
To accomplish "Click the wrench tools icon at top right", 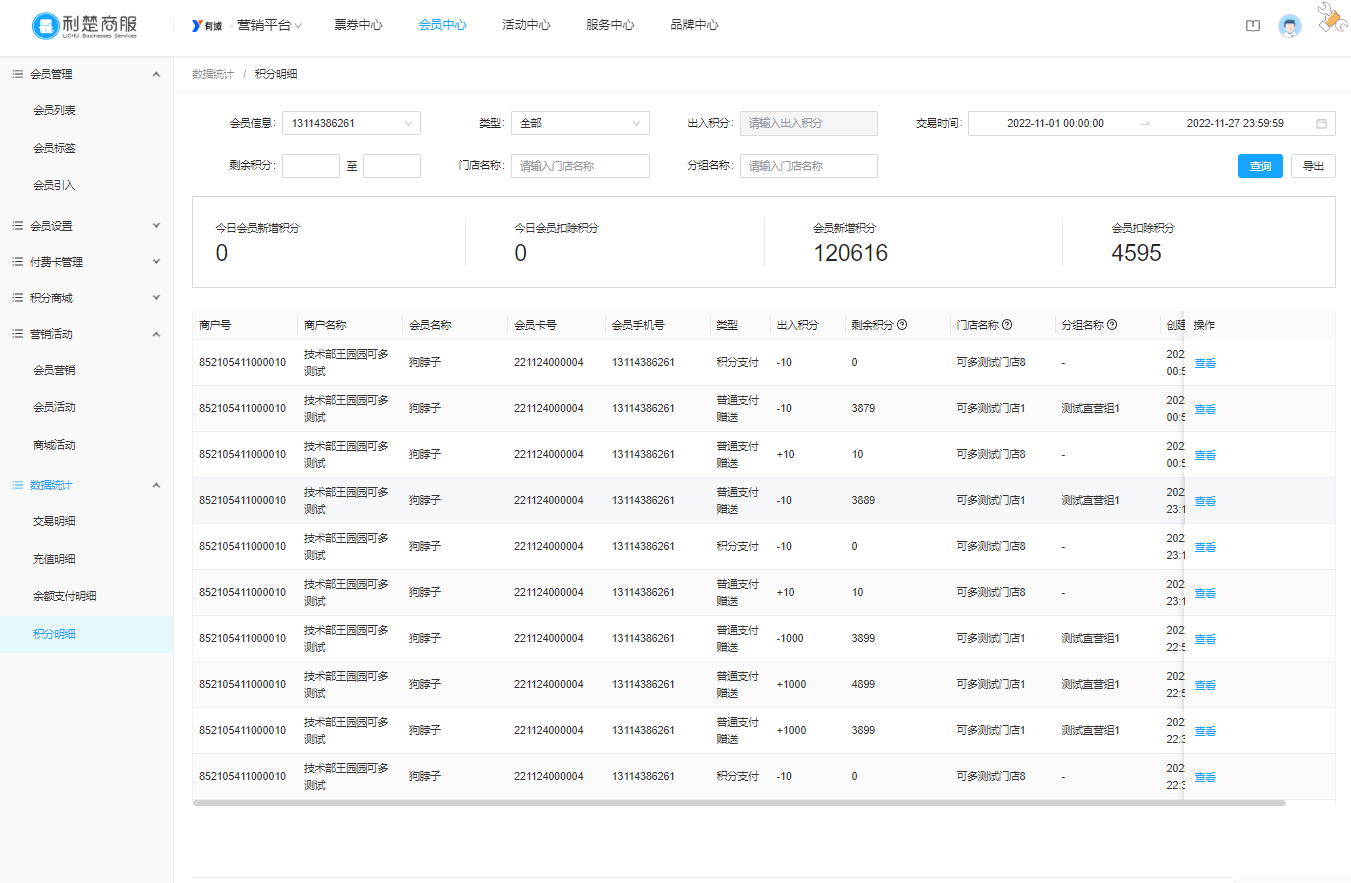I will coord(1333,19).
